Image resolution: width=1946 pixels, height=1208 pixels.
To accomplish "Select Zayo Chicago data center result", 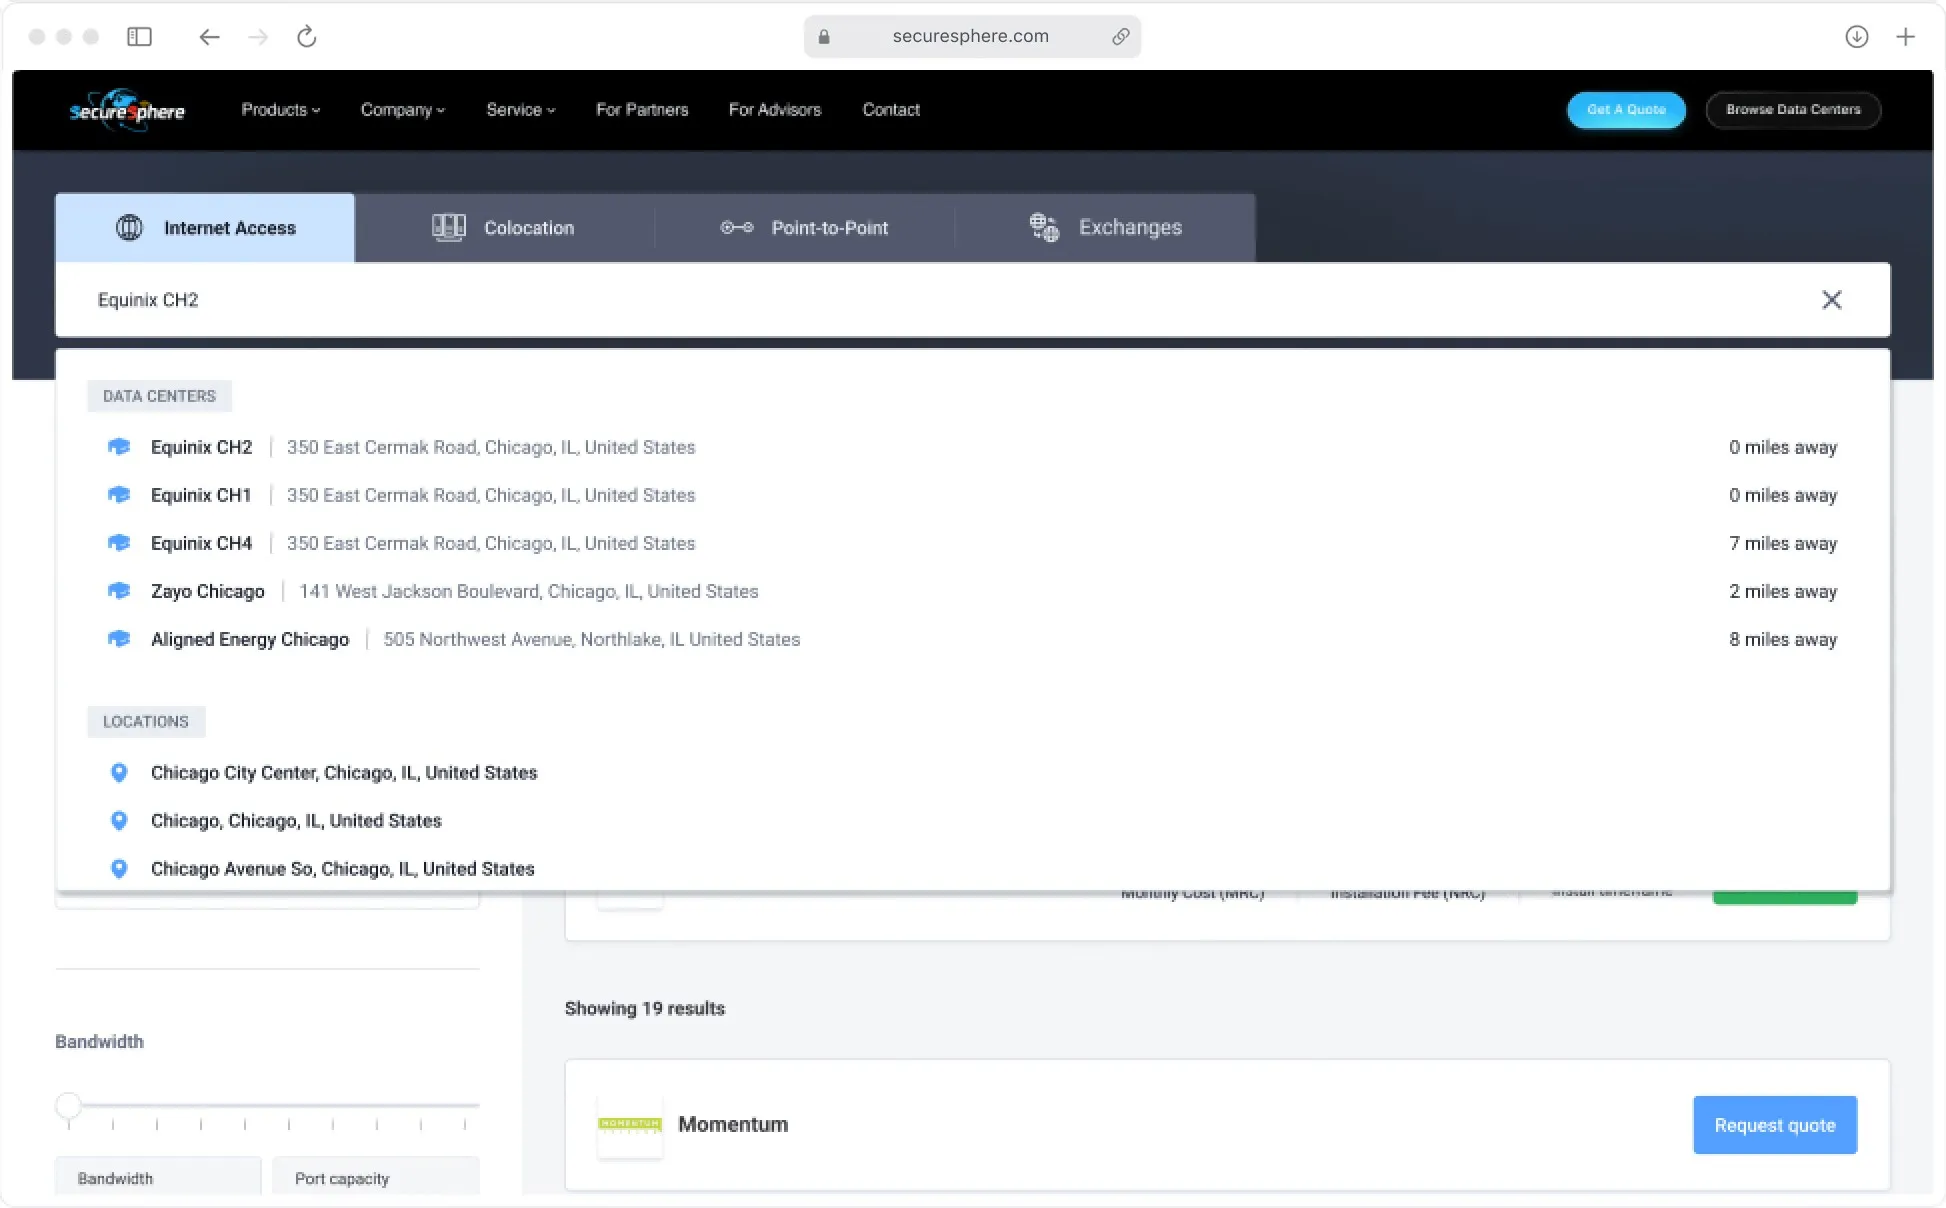I will pos(208,592).
